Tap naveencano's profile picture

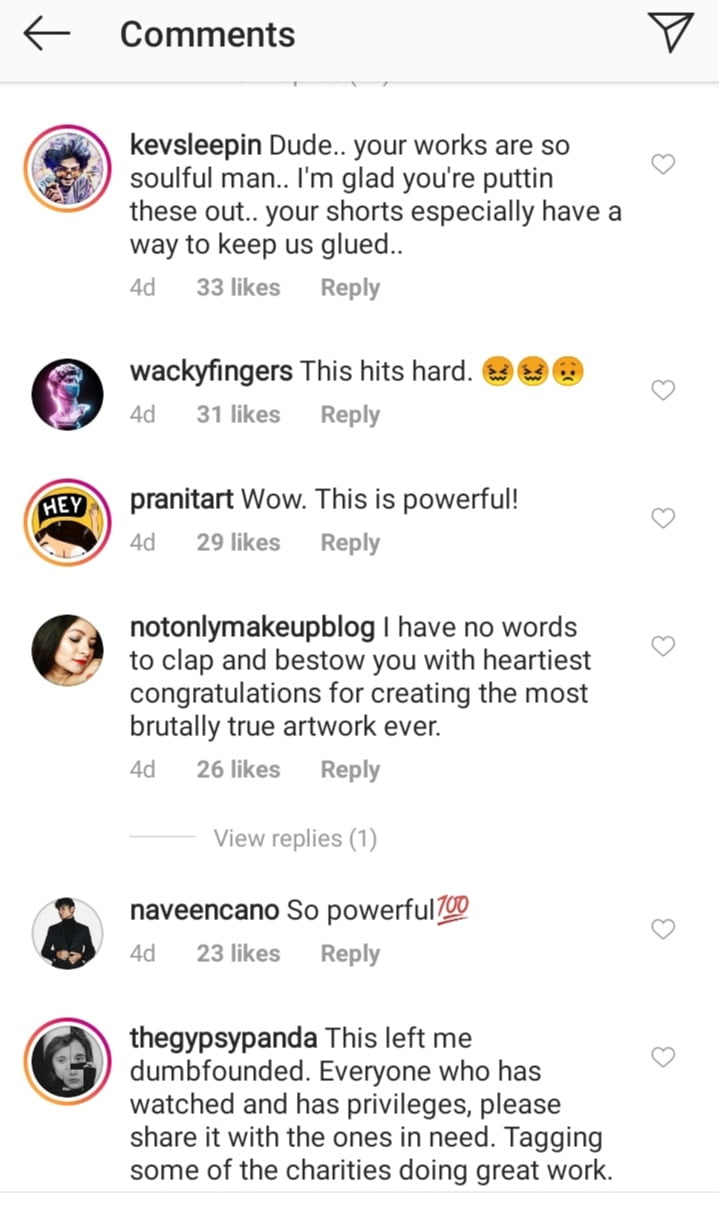[67, 933]
